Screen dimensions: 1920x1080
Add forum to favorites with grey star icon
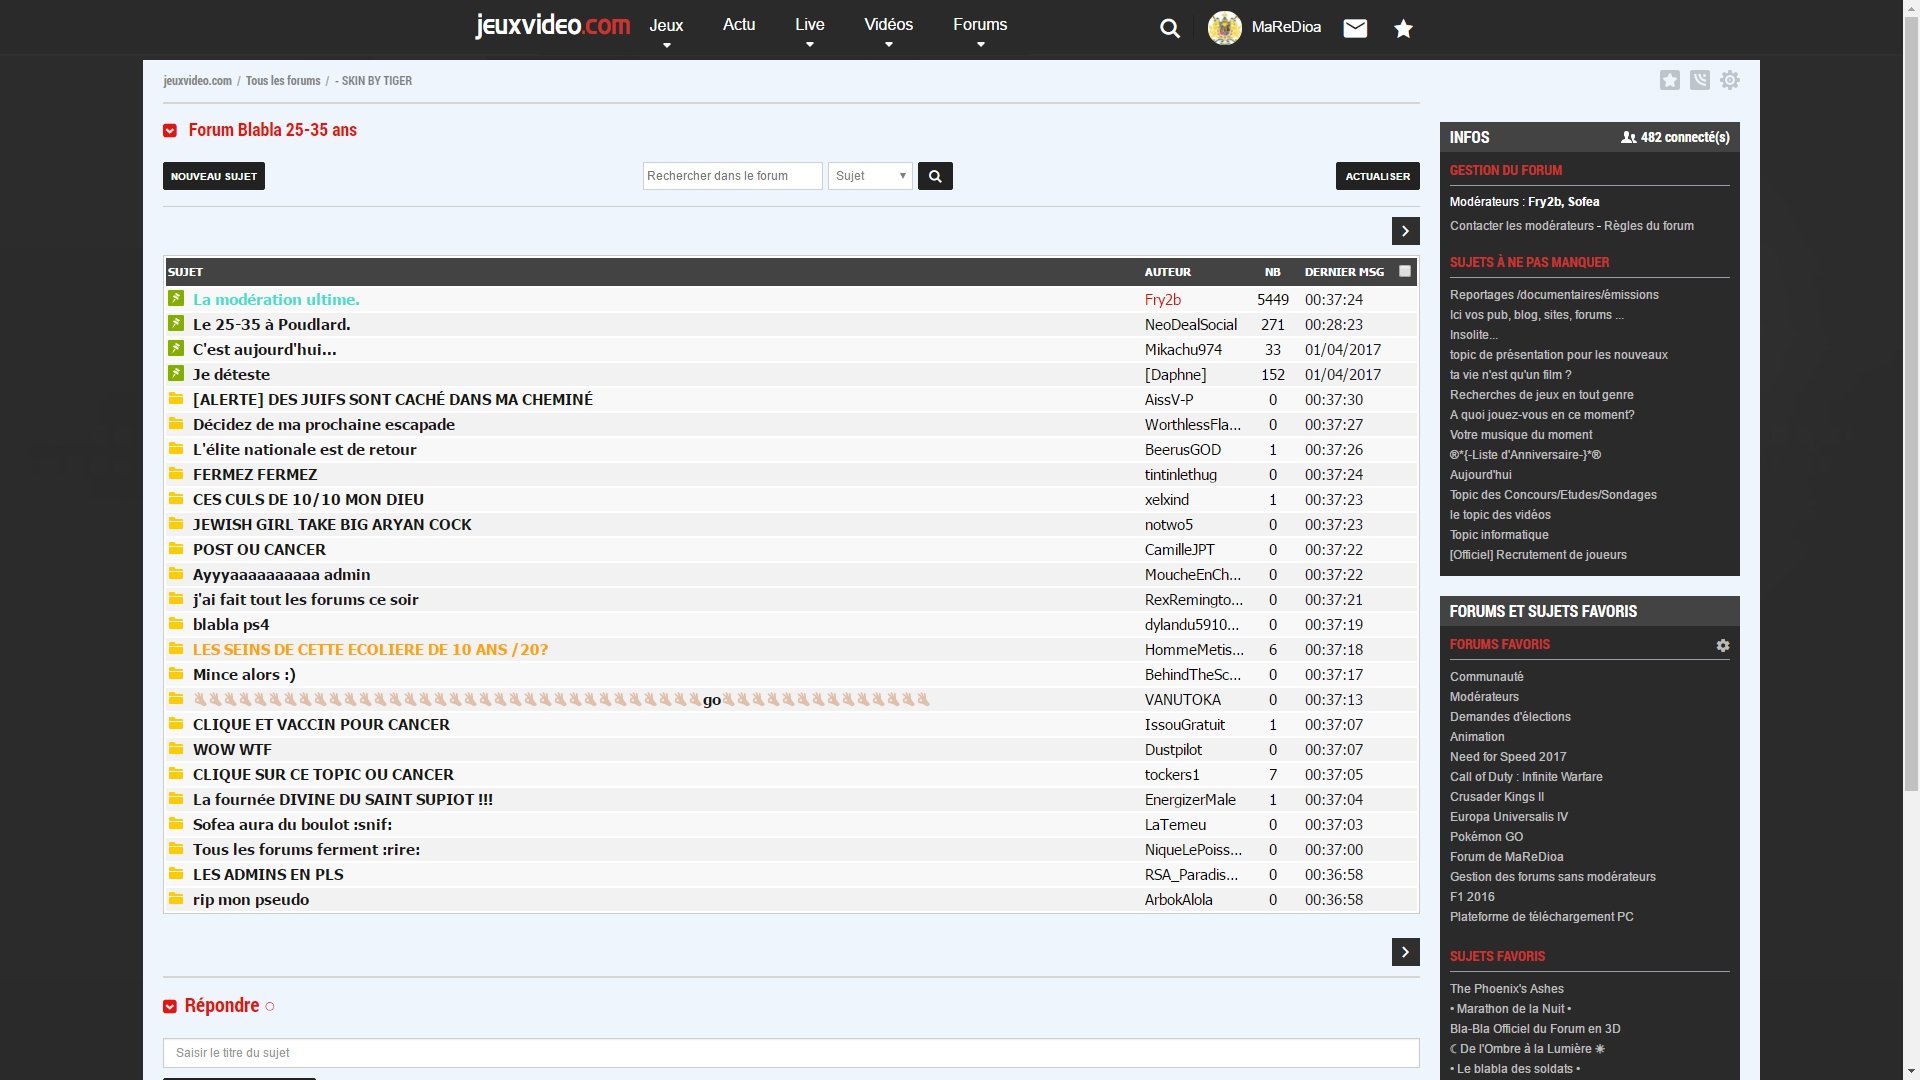[x=1669, y=80]
